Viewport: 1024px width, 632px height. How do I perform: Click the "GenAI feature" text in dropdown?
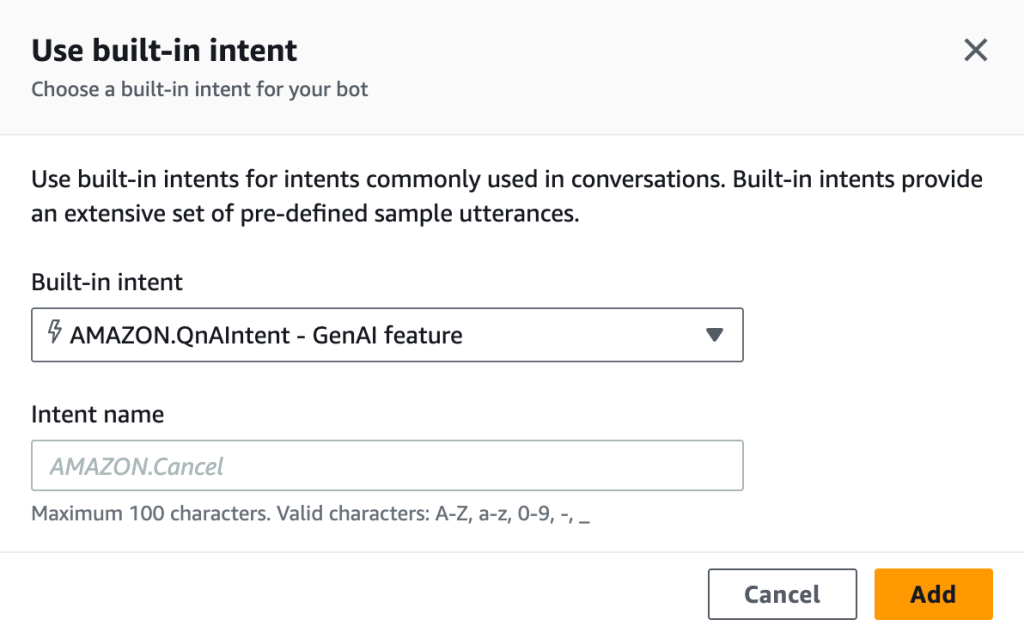388,335
